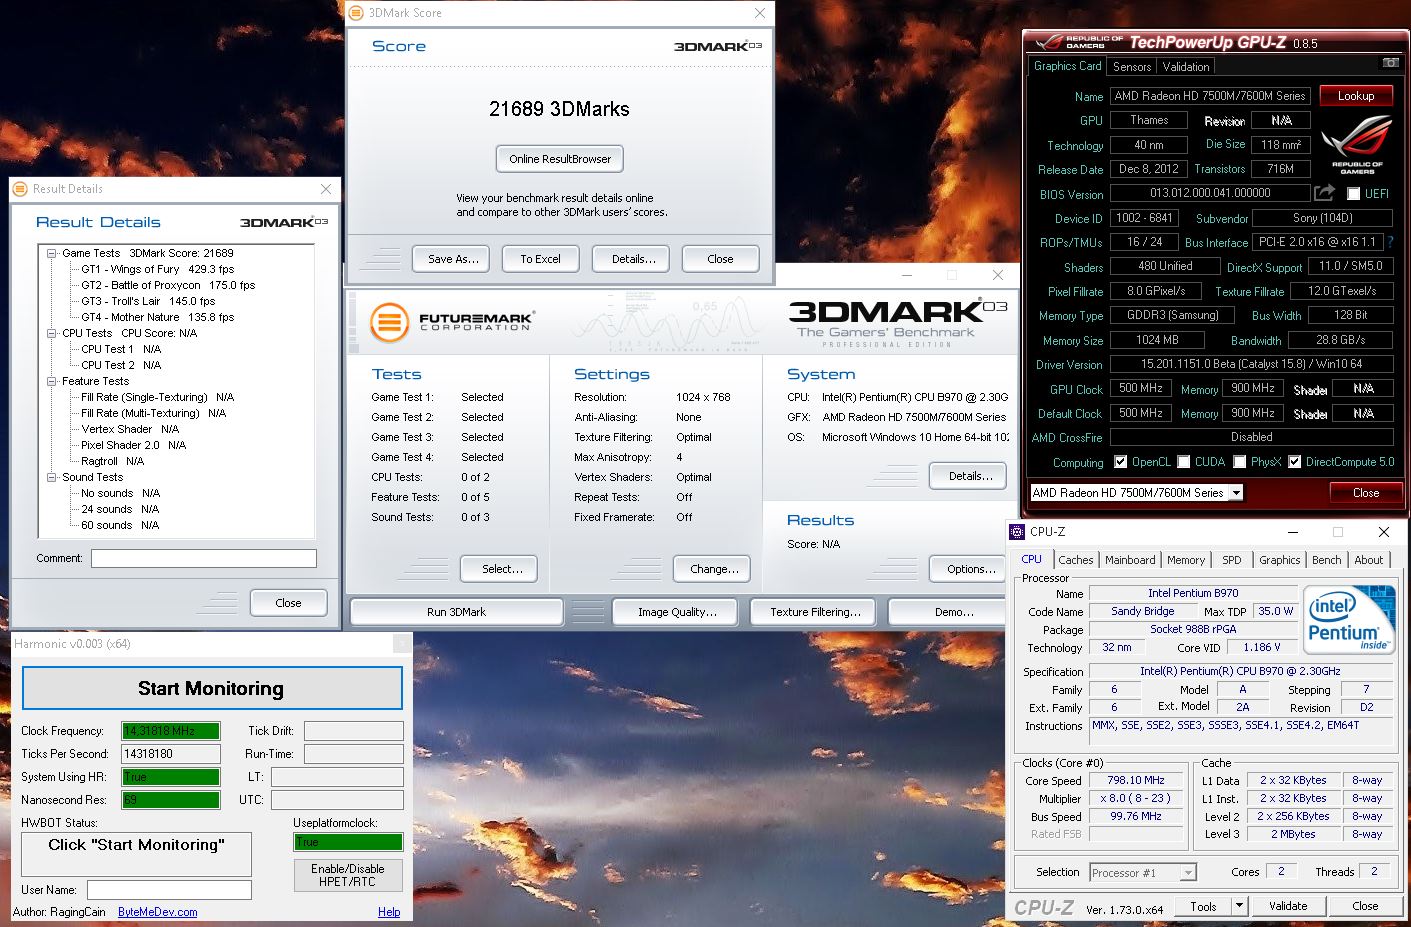Toggle the DirectCompute 5.0 checkbox
This screenshot has height=927, width=1411.
point(1295,462)
